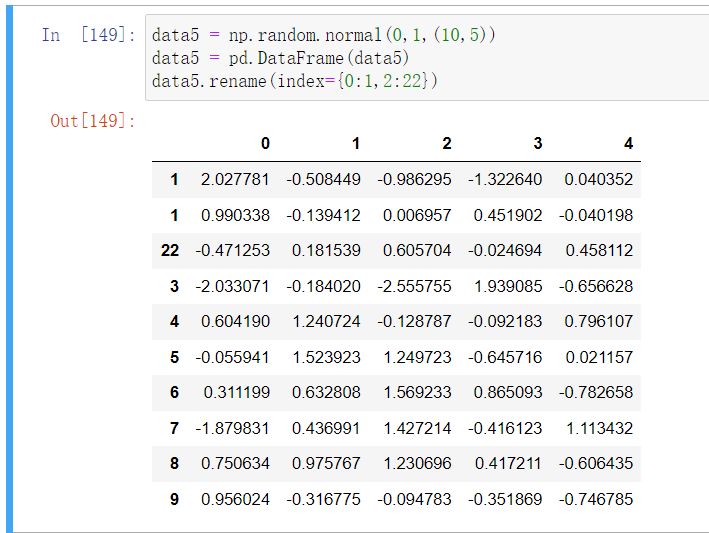
Task: Click row index label 9
Action: click(175, 499)
